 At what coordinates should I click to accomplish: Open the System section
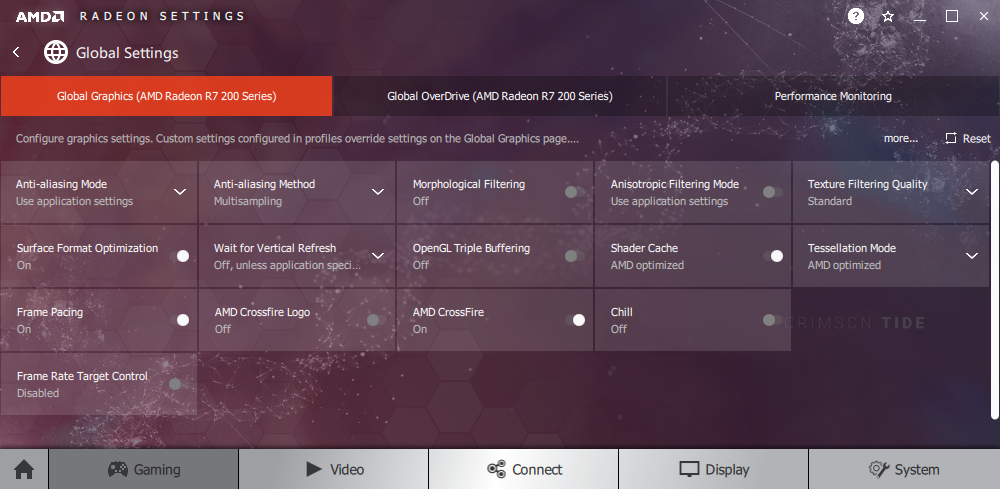coord(904,470)
